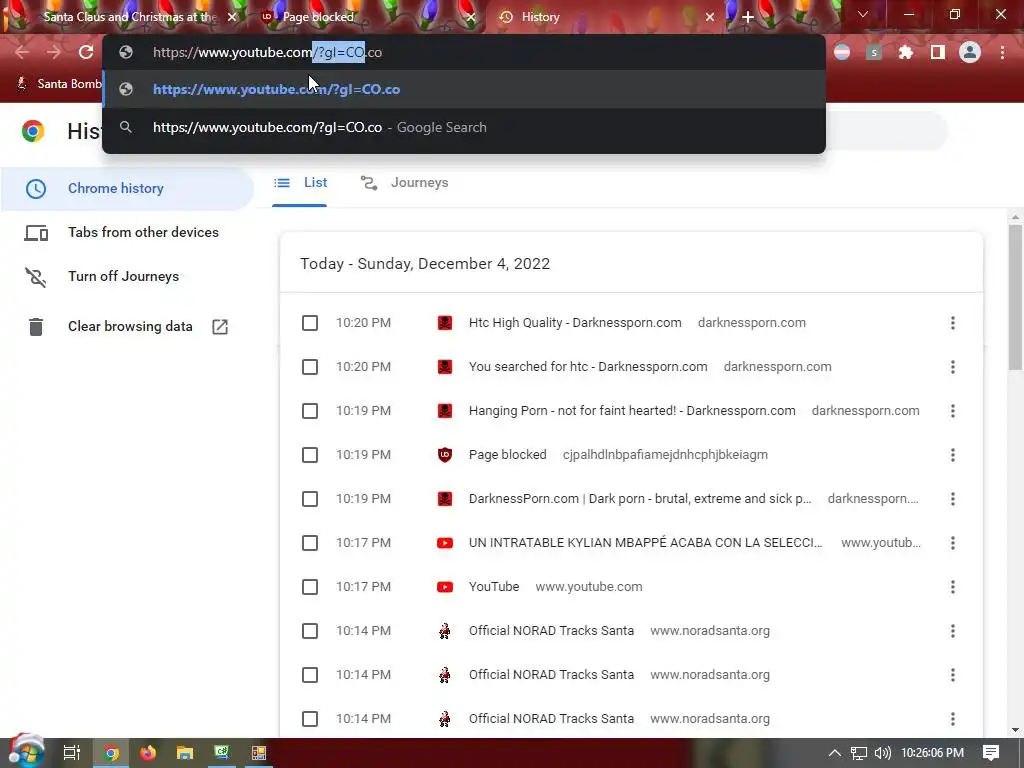Open the user profile avatar menu

pos(970,52)
